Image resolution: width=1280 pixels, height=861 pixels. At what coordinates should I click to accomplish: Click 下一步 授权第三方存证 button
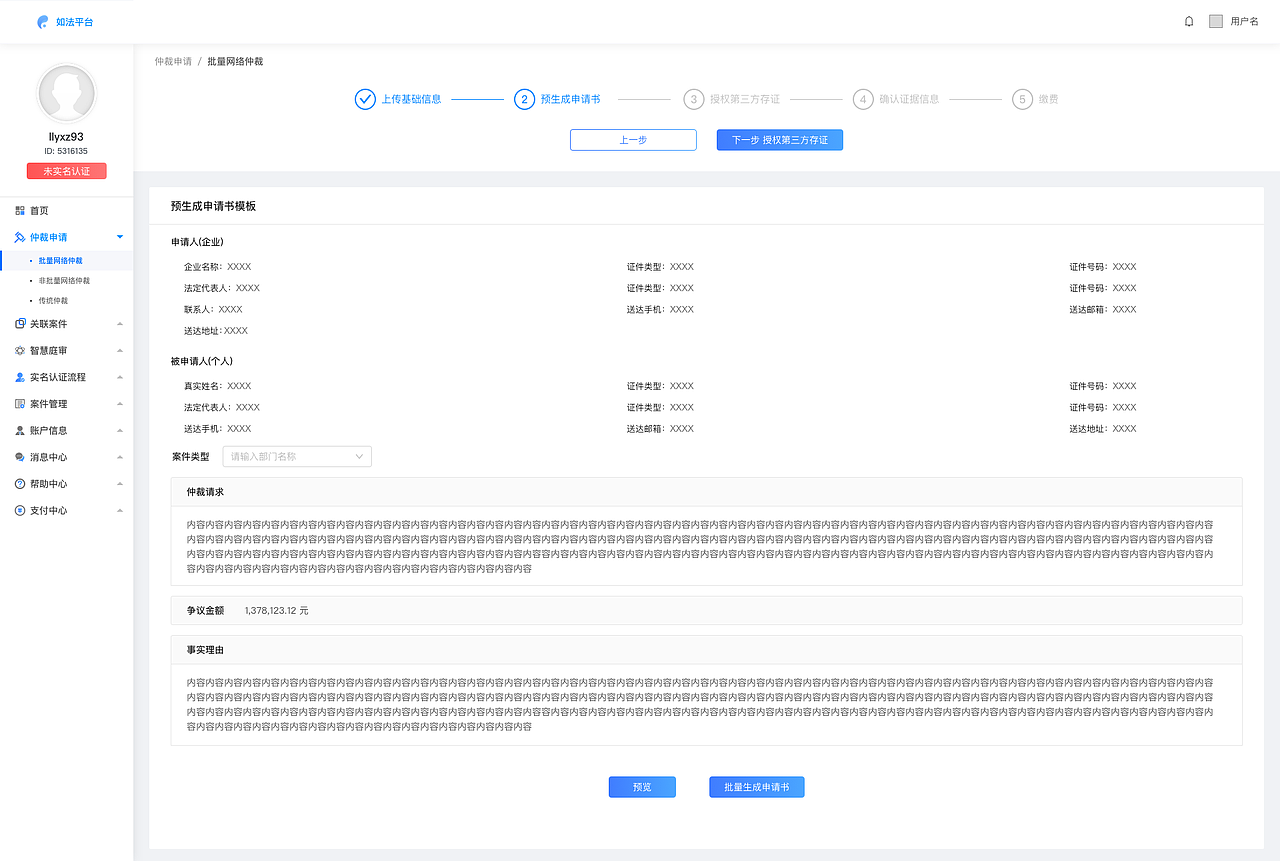(x=780, y=140)
